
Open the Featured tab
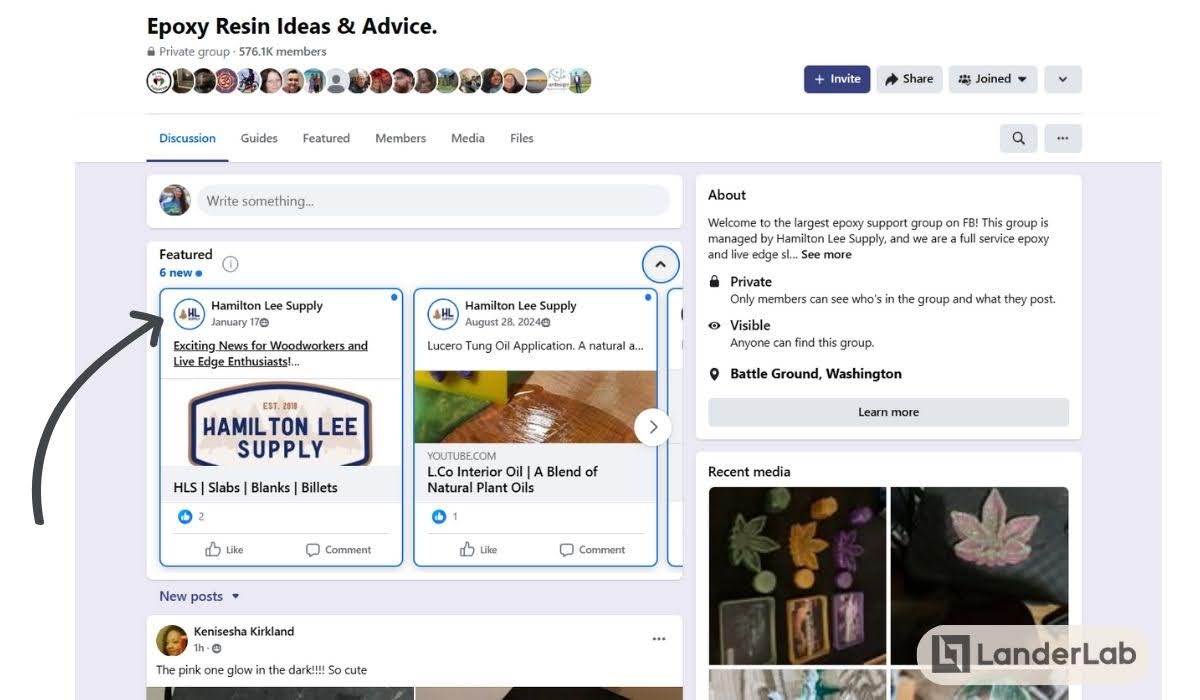pyautogui.click(x=326, y=138)
